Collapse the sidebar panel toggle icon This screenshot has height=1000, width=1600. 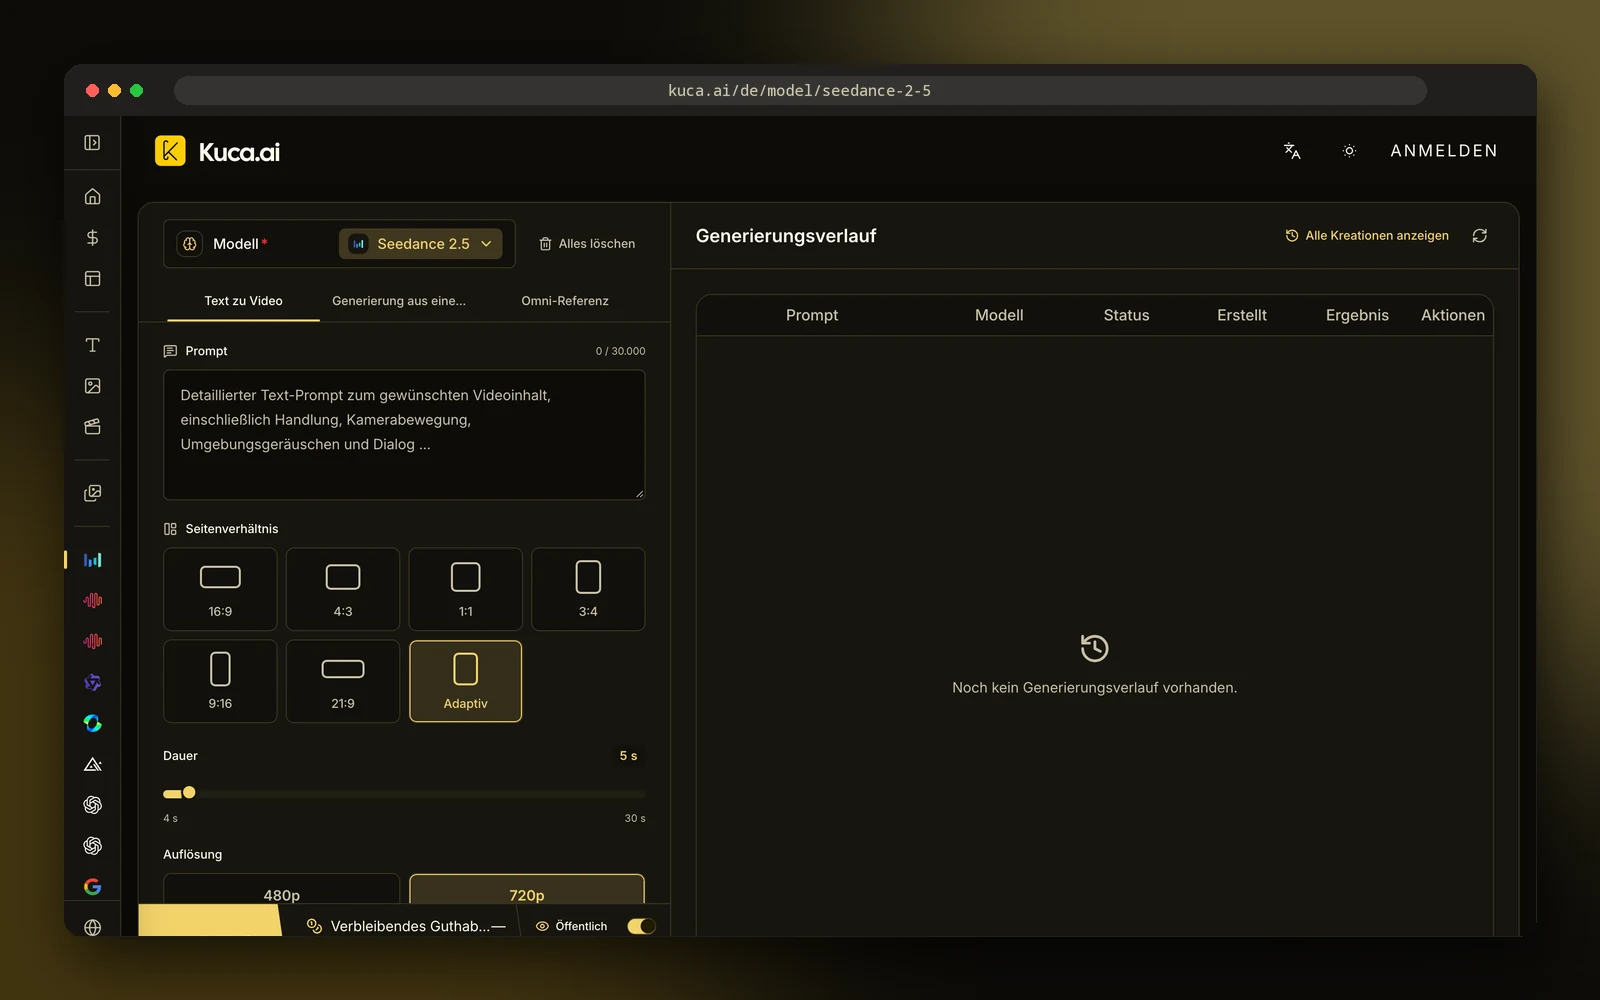(92, 143)
